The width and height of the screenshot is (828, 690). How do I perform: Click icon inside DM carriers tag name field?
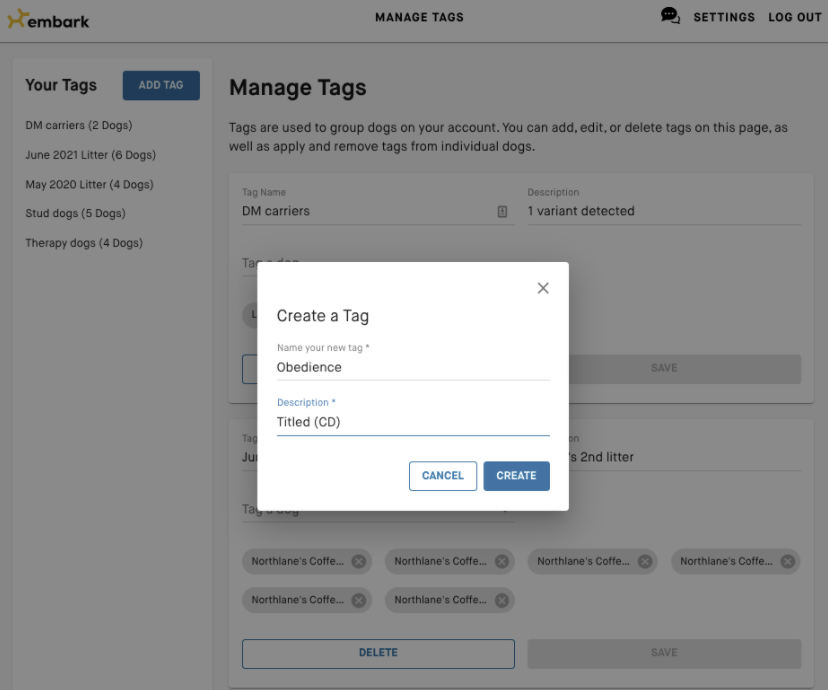pos(502,212)
